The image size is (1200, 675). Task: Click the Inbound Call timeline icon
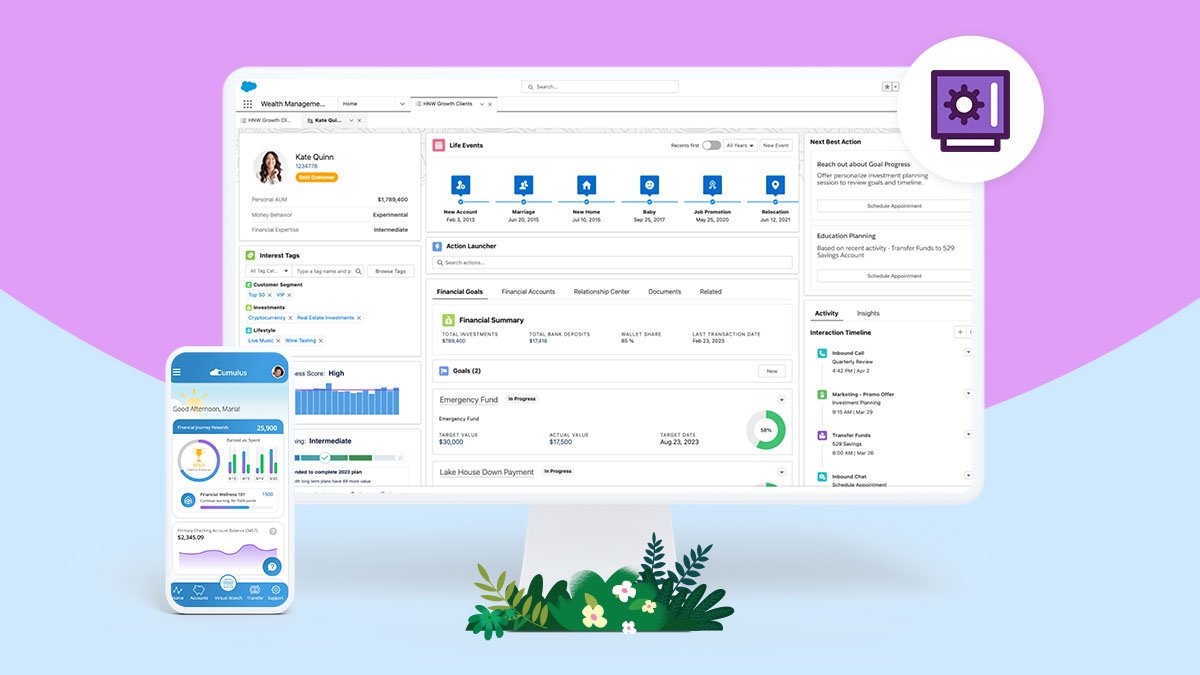(822, 353)
